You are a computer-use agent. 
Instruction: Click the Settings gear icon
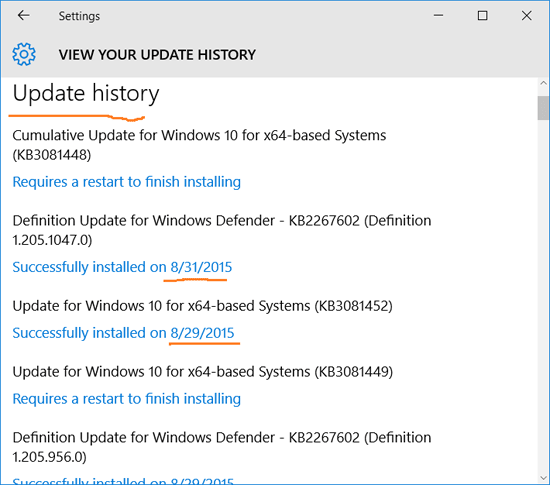point(24,54)
